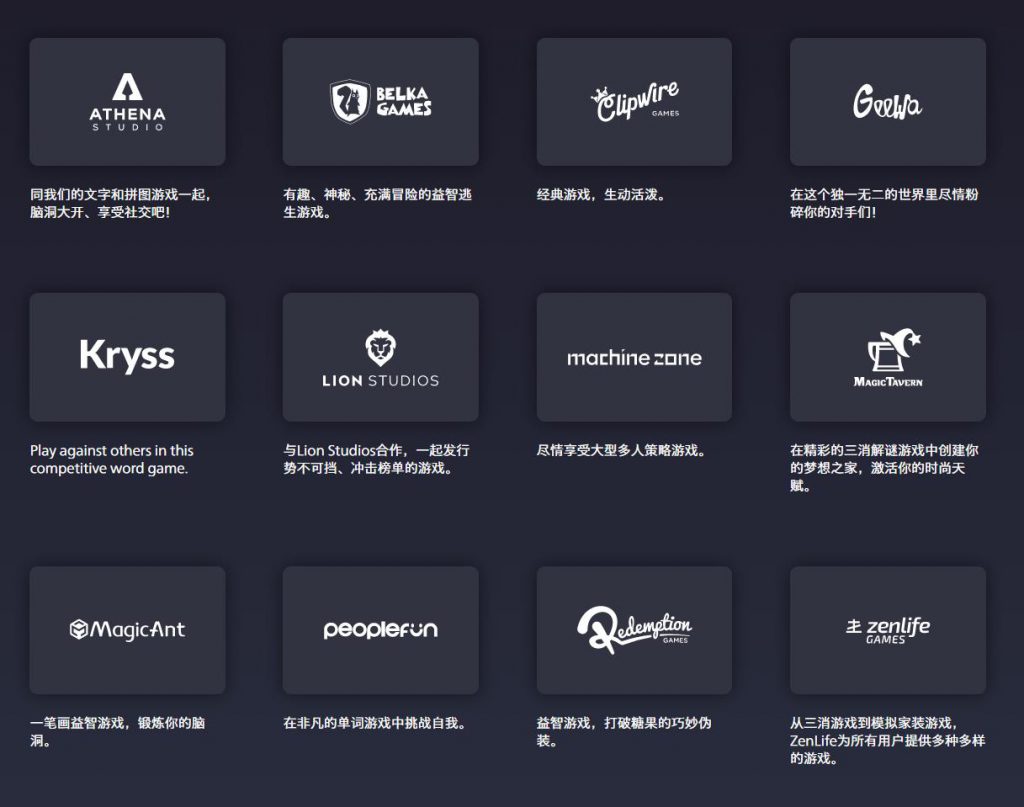Open the MagicAnt logo card
This screenshot has width=1024, height=807.
point(127,630)
